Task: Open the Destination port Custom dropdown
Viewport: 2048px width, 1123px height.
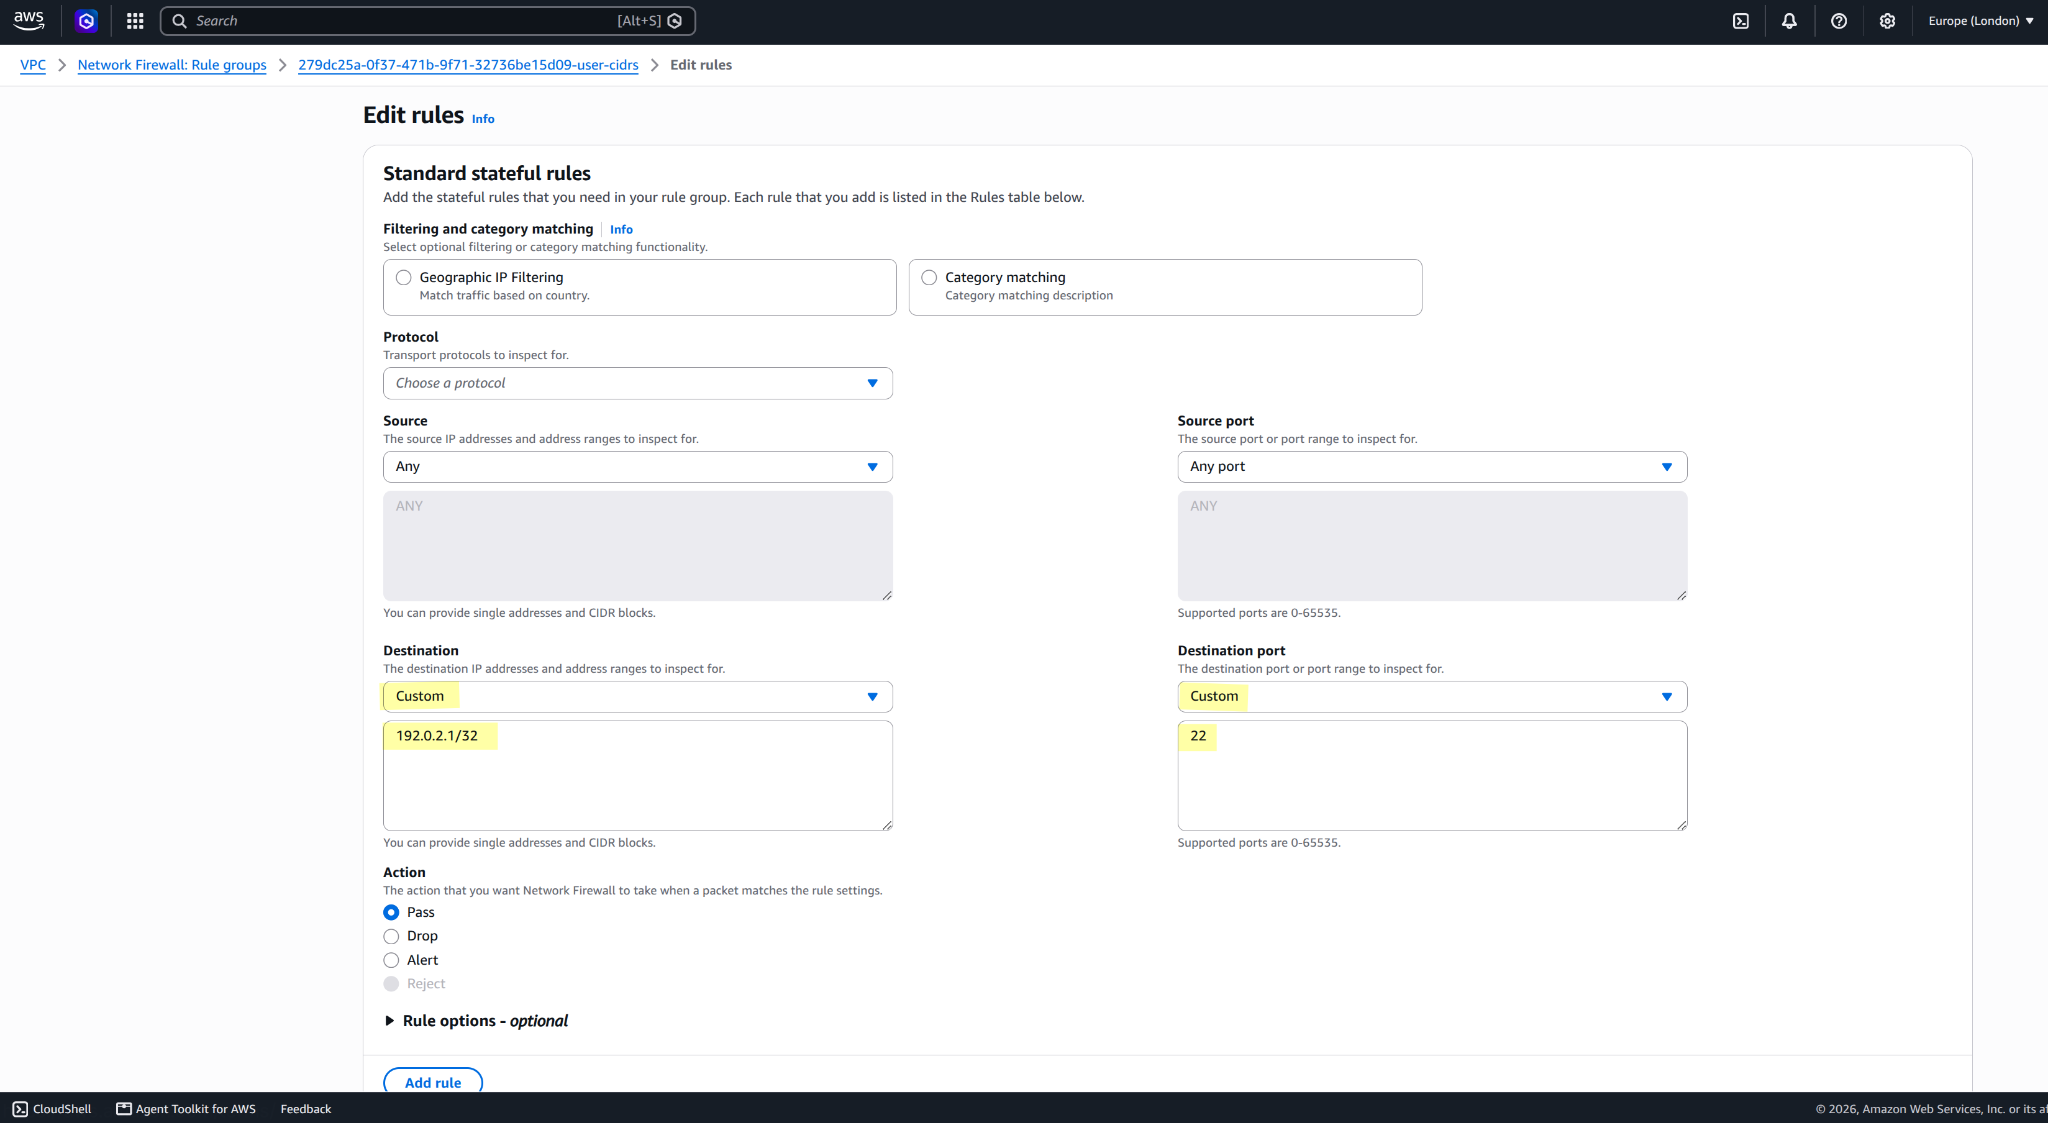Action: (1432, 697)
